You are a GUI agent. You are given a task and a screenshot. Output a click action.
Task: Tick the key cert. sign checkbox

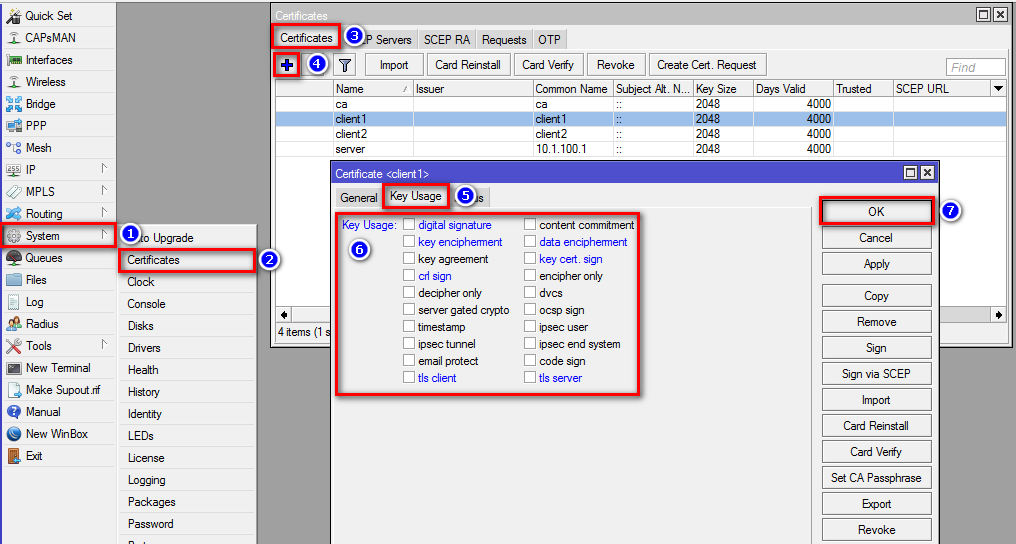coord(530,259)
